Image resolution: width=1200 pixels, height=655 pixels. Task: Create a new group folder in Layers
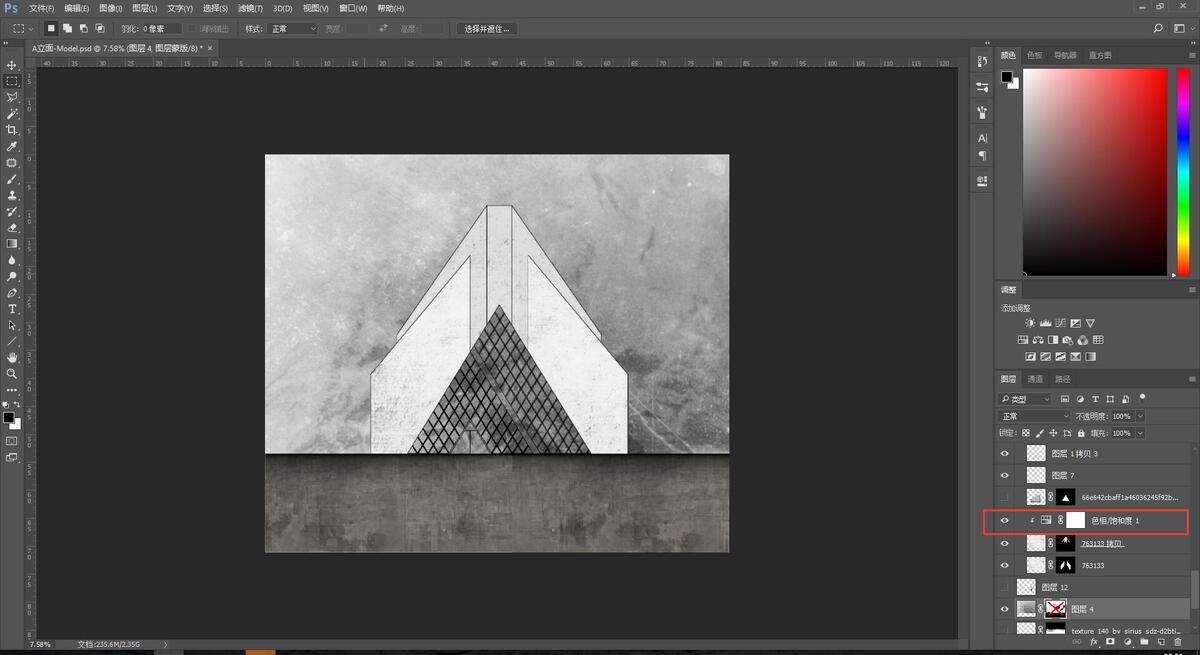(1144, 642)
